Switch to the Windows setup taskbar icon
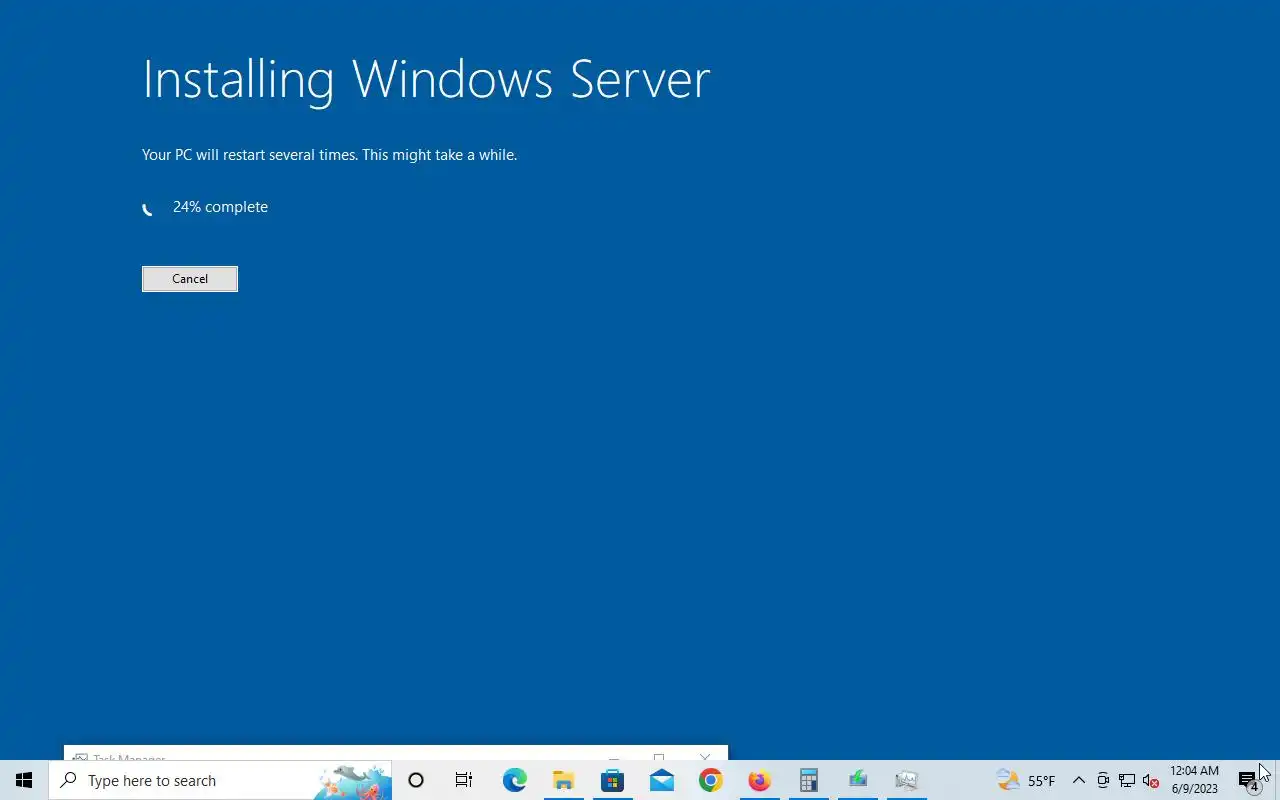 [x=857, y=780]
